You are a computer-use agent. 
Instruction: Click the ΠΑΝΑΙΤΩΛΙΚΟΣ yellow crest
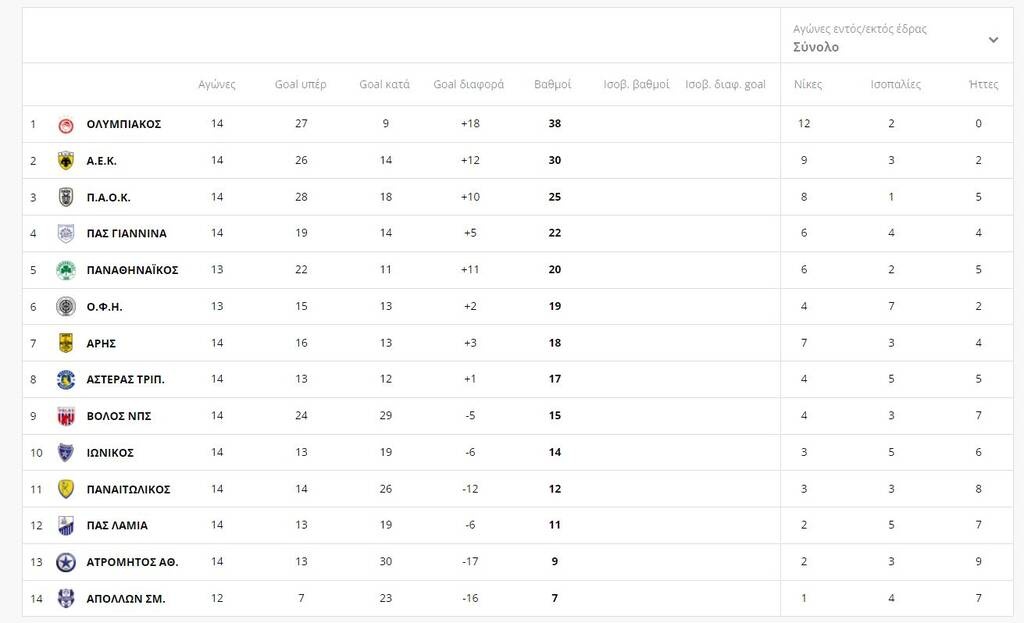[x=66, y=489]
